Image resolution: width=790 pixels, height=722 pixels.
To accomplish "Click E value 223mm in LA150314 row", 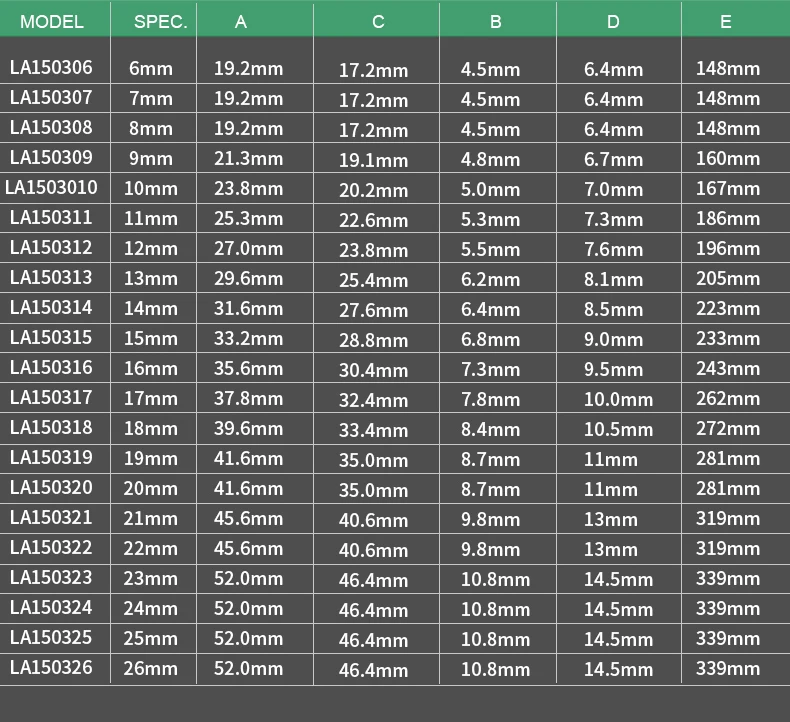I will click(x=728, y=308).
